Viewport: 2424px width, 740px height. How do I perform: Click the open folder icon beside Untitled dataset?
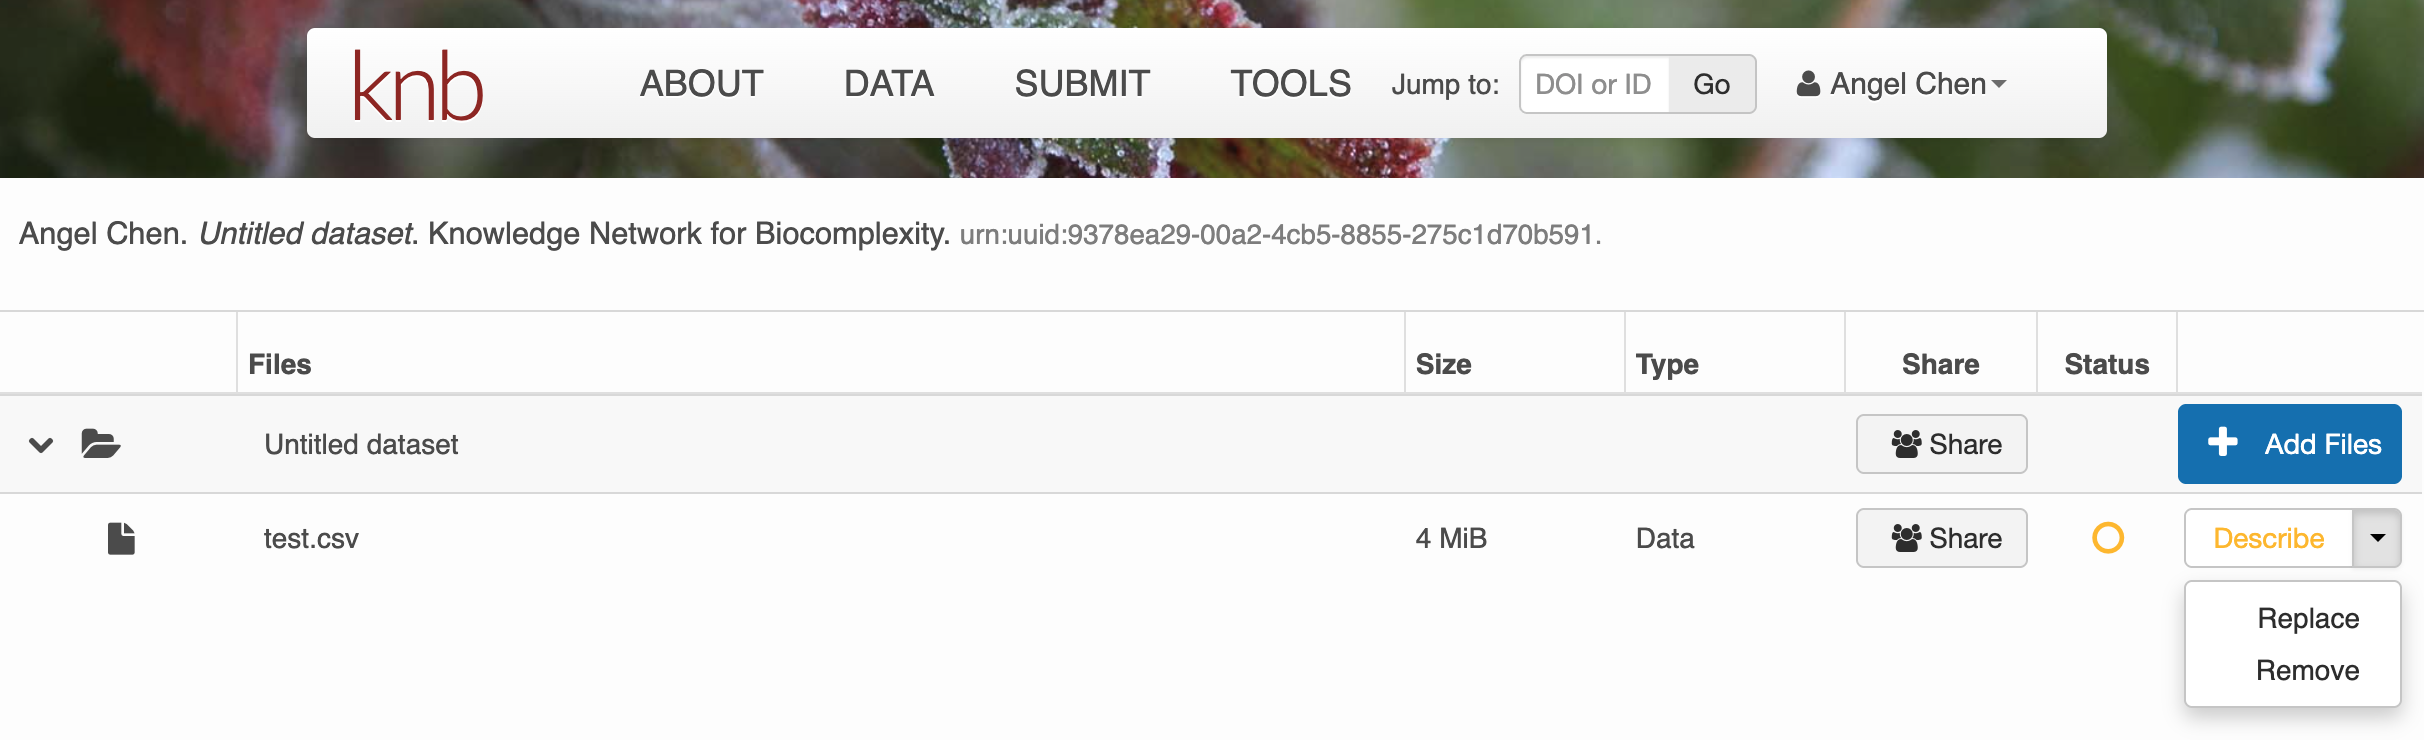(100, 443)
